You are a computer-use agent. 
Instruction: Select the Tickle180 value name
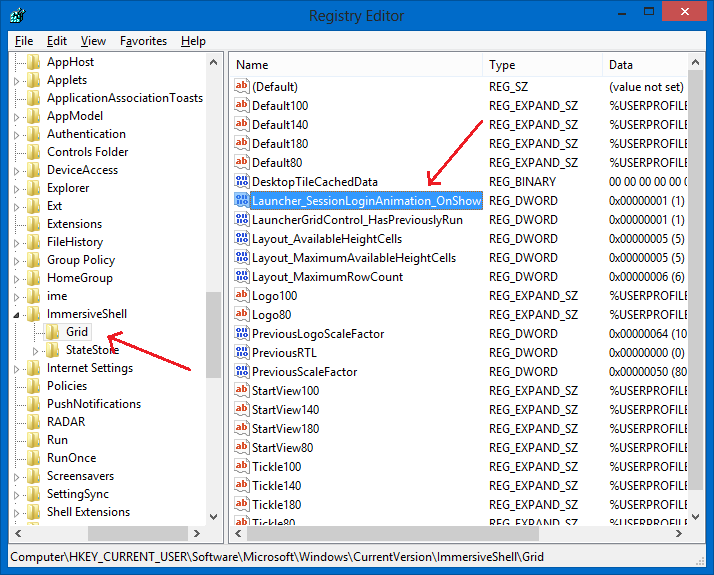point(276,504)
